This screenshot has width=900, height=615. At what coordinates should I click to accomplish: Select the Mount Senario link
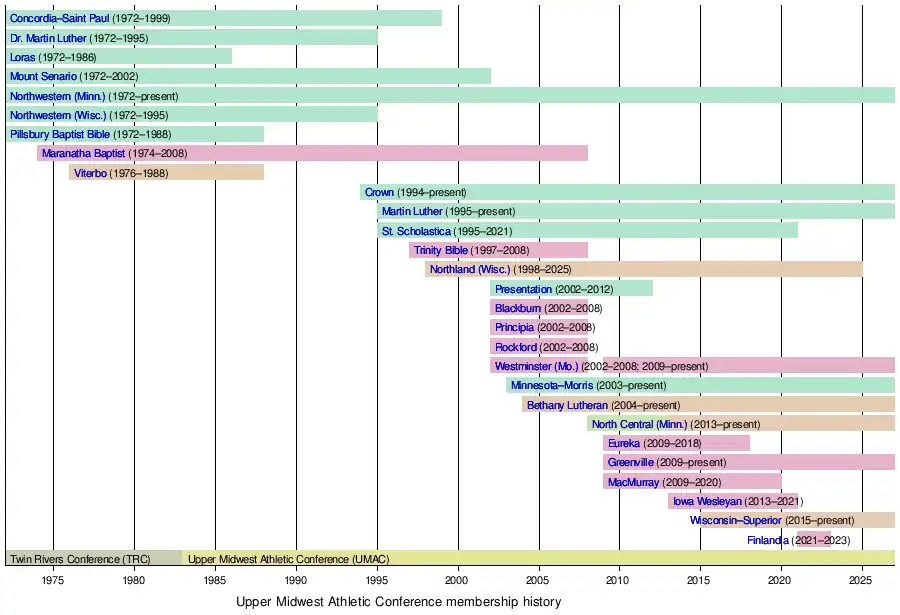(43, 76)
